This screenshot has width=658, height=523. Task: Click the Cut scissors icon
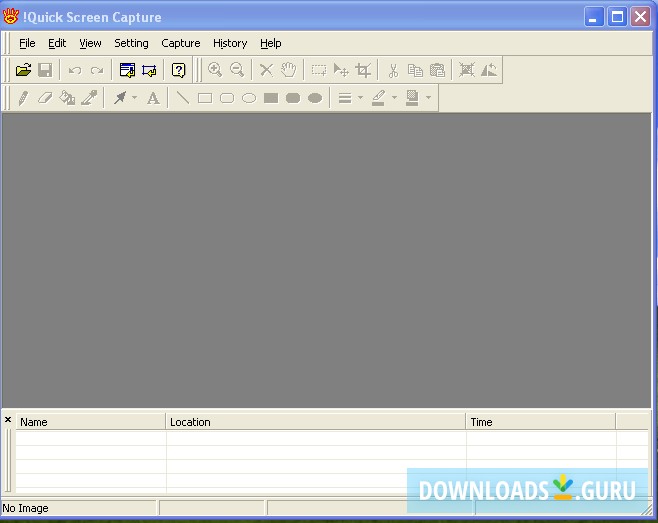coord(393,70)
